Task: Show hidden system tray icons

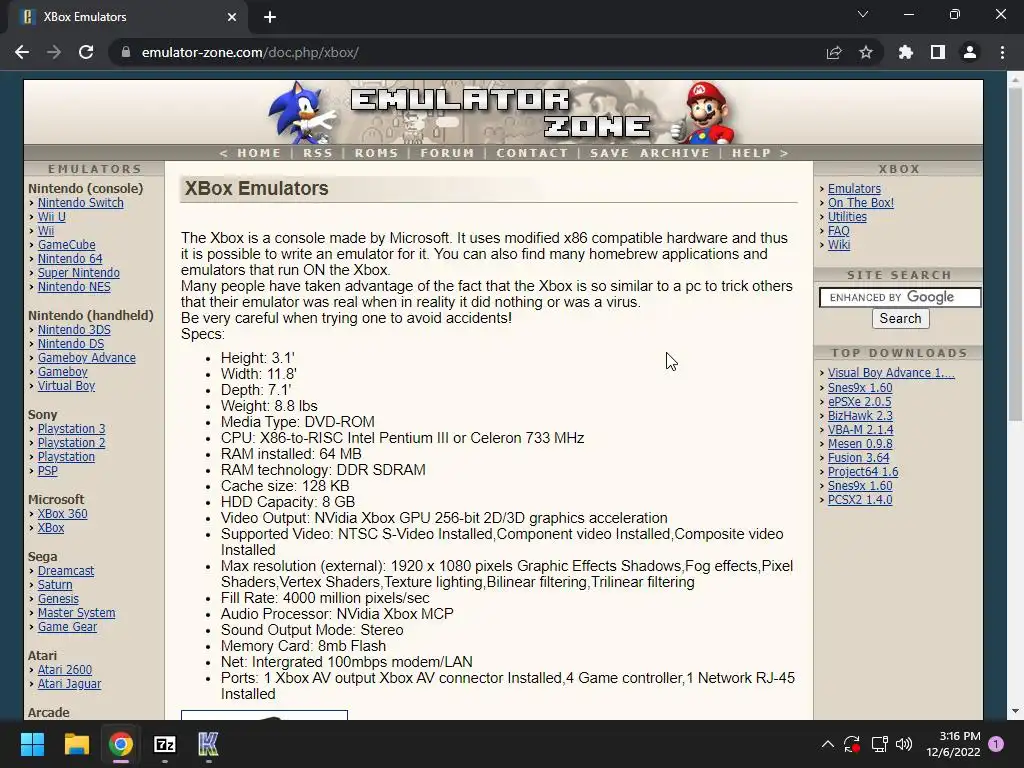Action: [x=827, y=744]
